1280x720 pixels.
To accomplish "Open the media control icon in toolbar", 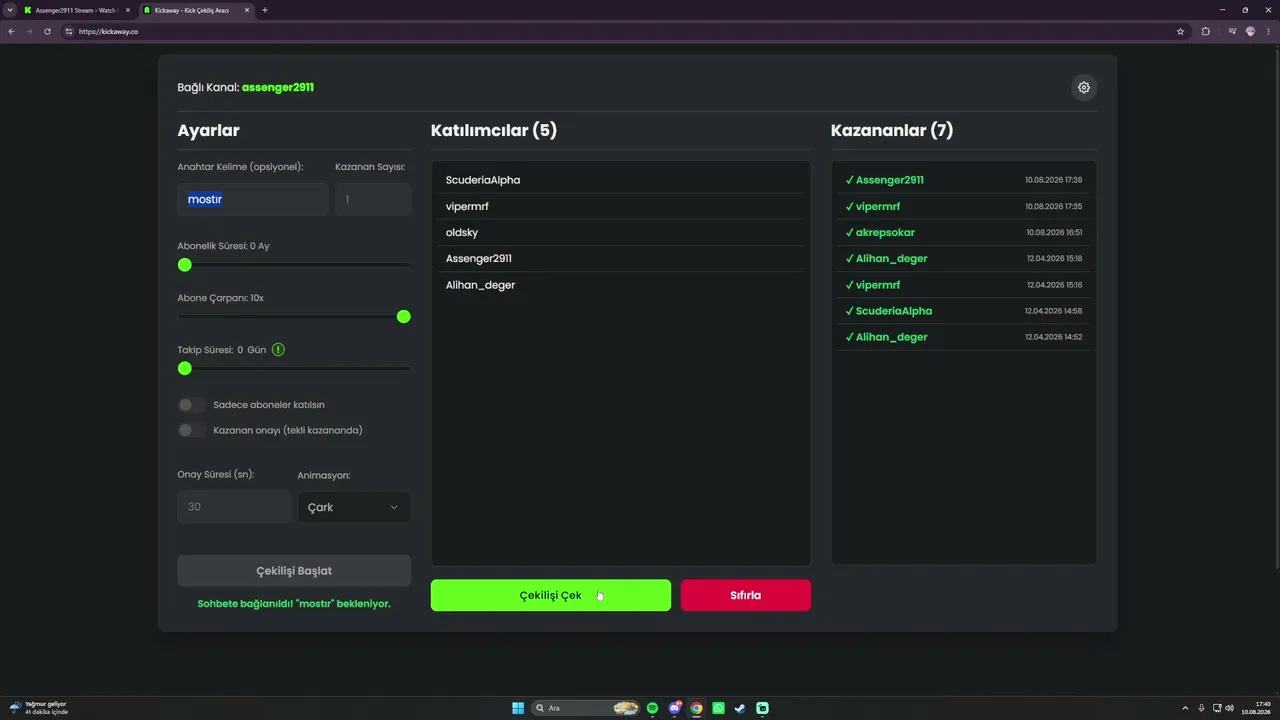I will [x=1232, y=31].
